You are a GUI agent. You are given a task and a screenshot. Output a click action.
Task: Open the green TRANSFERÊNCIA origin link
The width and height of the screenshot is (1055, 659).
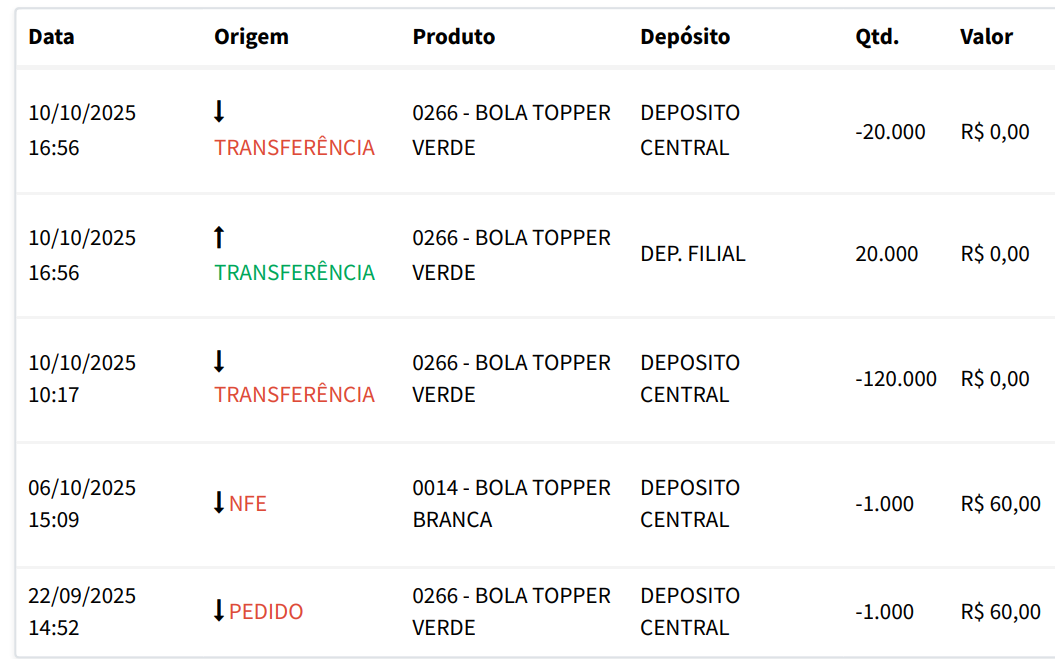tap(295, 273)
